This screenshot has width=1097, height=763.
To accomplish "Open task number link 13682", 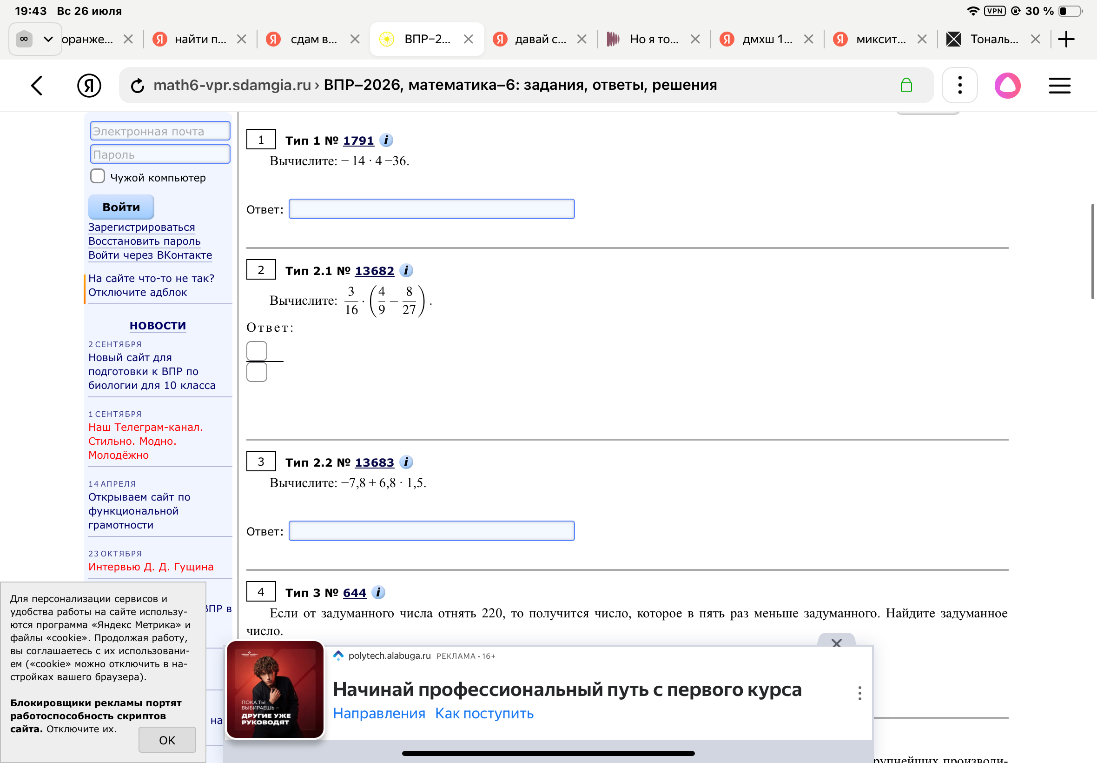I will pyautogui.click(x=374, y=271).
